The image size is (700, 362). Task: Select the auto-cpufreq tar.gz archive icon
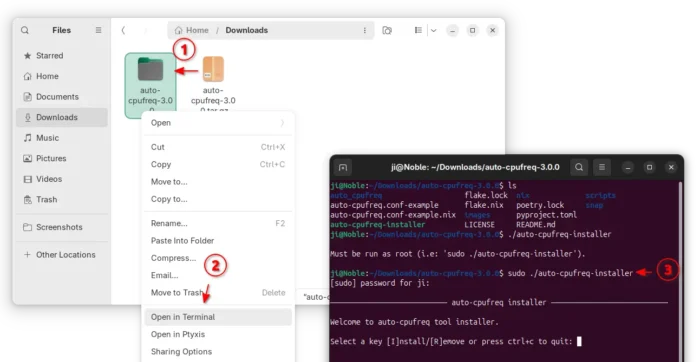pos(213,69)
